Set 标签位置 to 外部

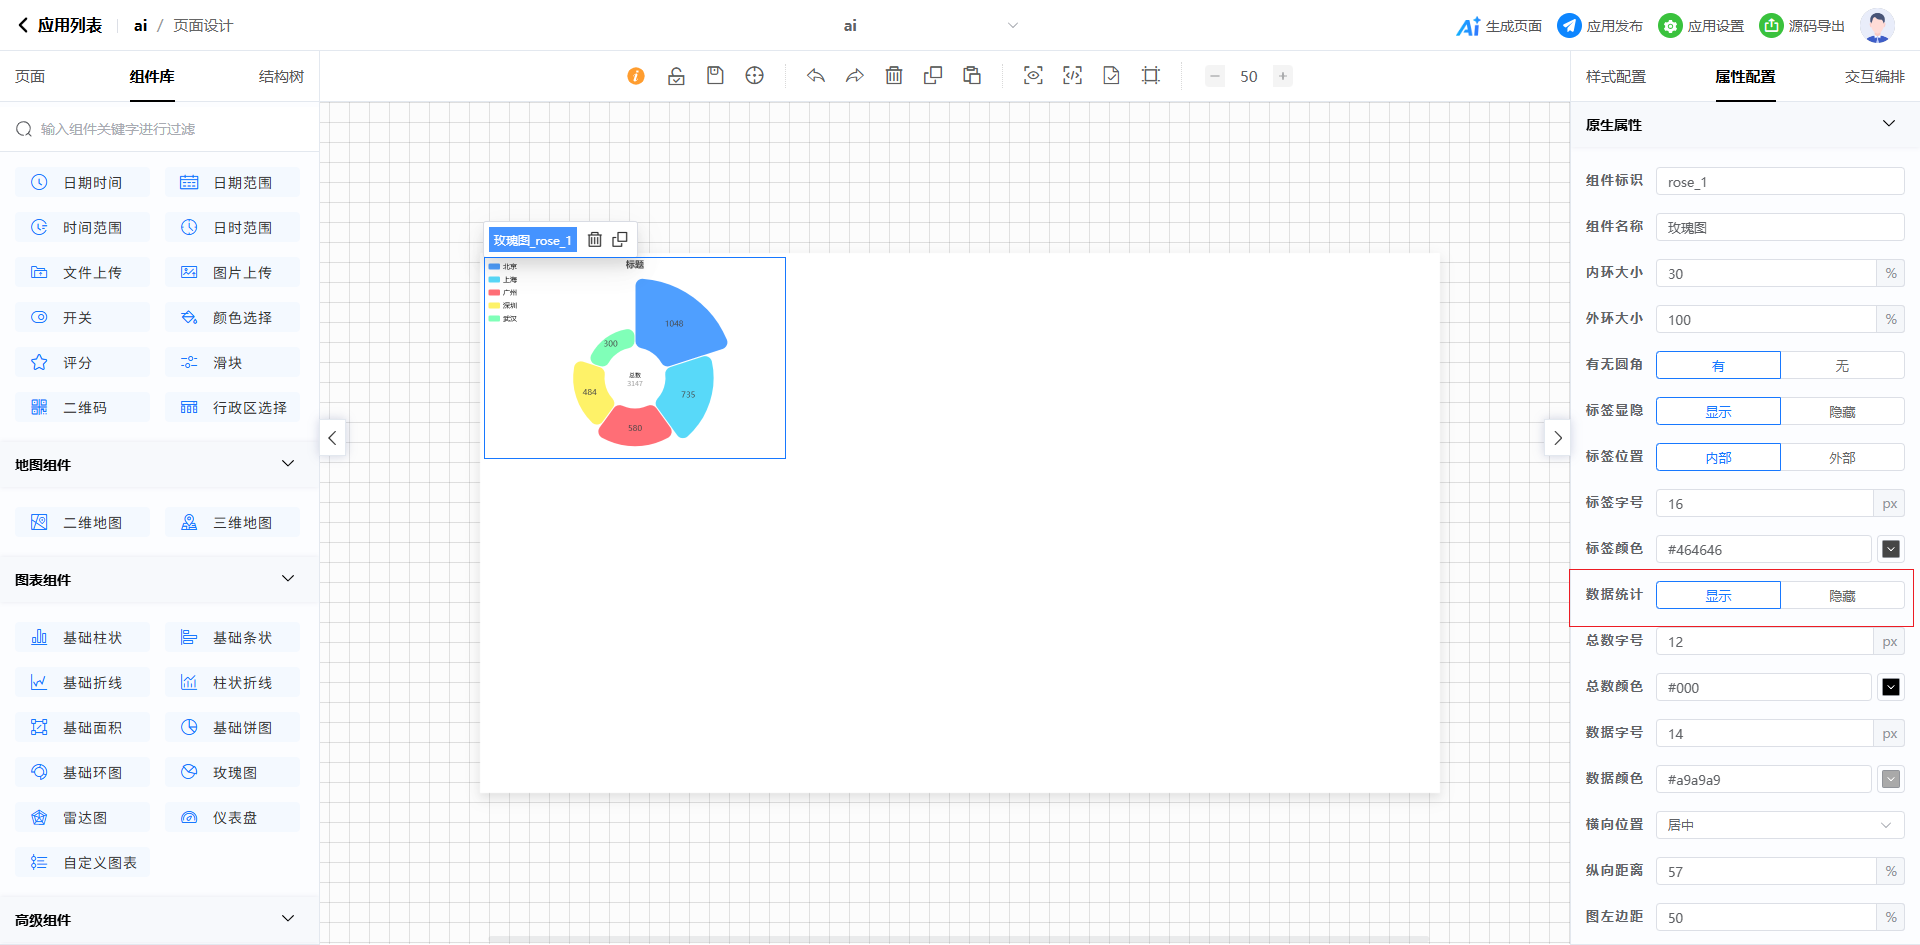click(1841, 458)
